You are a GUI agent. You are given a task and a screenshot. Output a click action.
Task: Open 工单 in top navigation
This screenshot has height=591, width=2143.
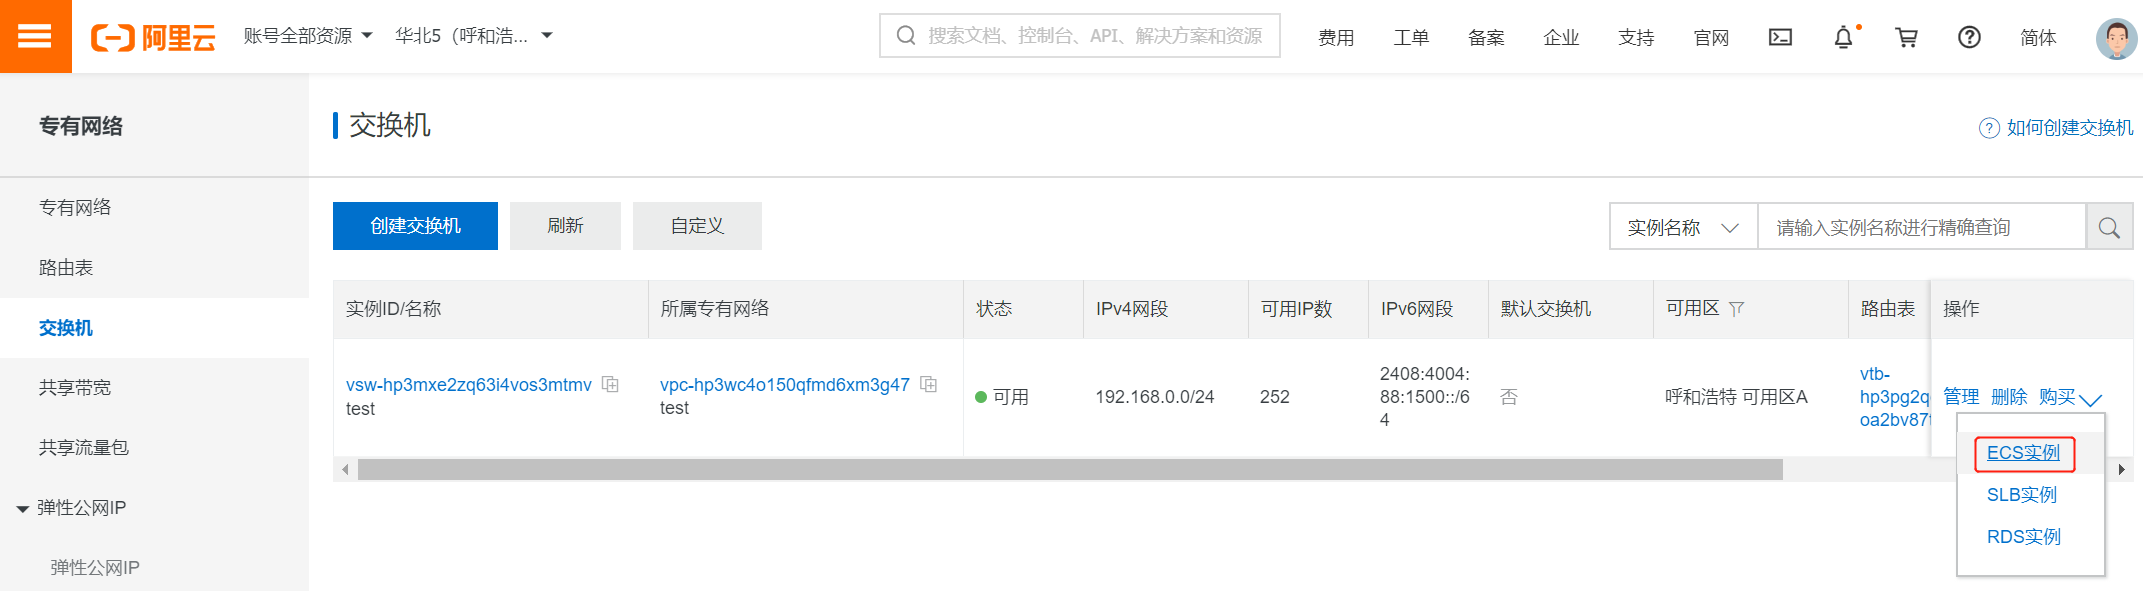[1411, 38]
